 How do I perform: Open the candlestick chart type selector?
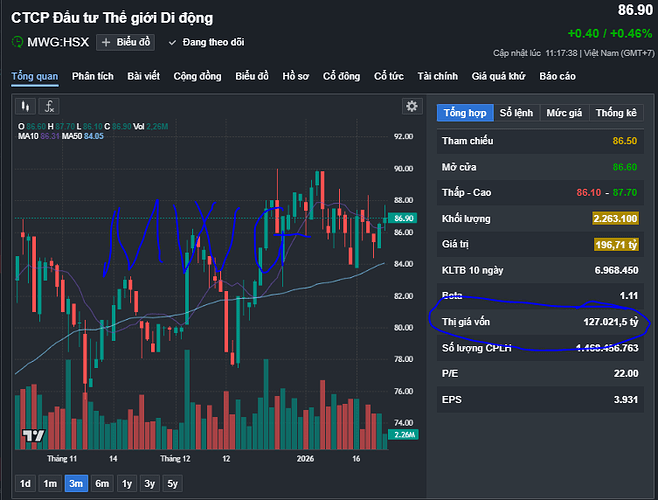coord(25,105)
